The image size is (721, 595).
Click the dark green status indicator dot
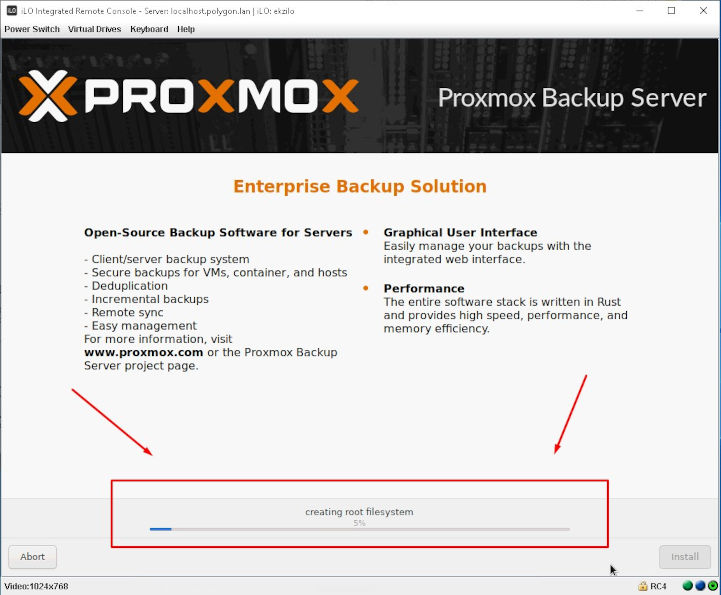click(688, 586)
